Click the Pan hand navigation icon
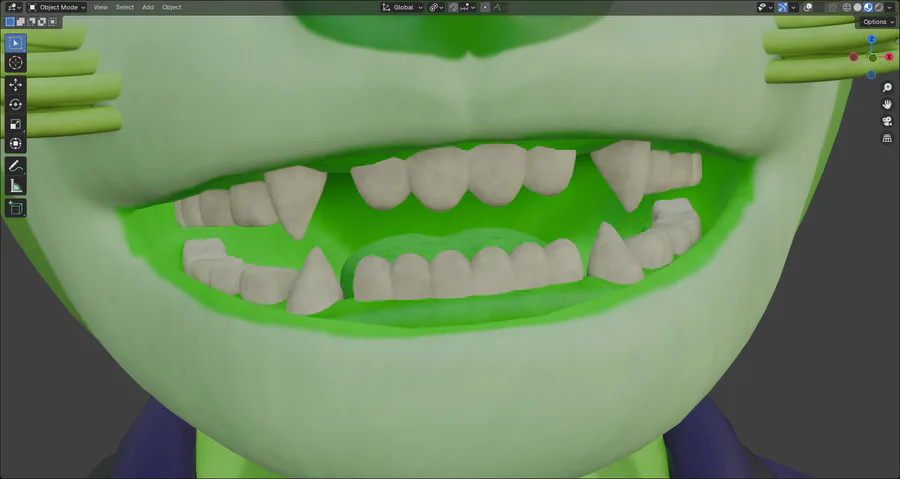The height and width of the screenshot is (479, 900). (887, 104)
